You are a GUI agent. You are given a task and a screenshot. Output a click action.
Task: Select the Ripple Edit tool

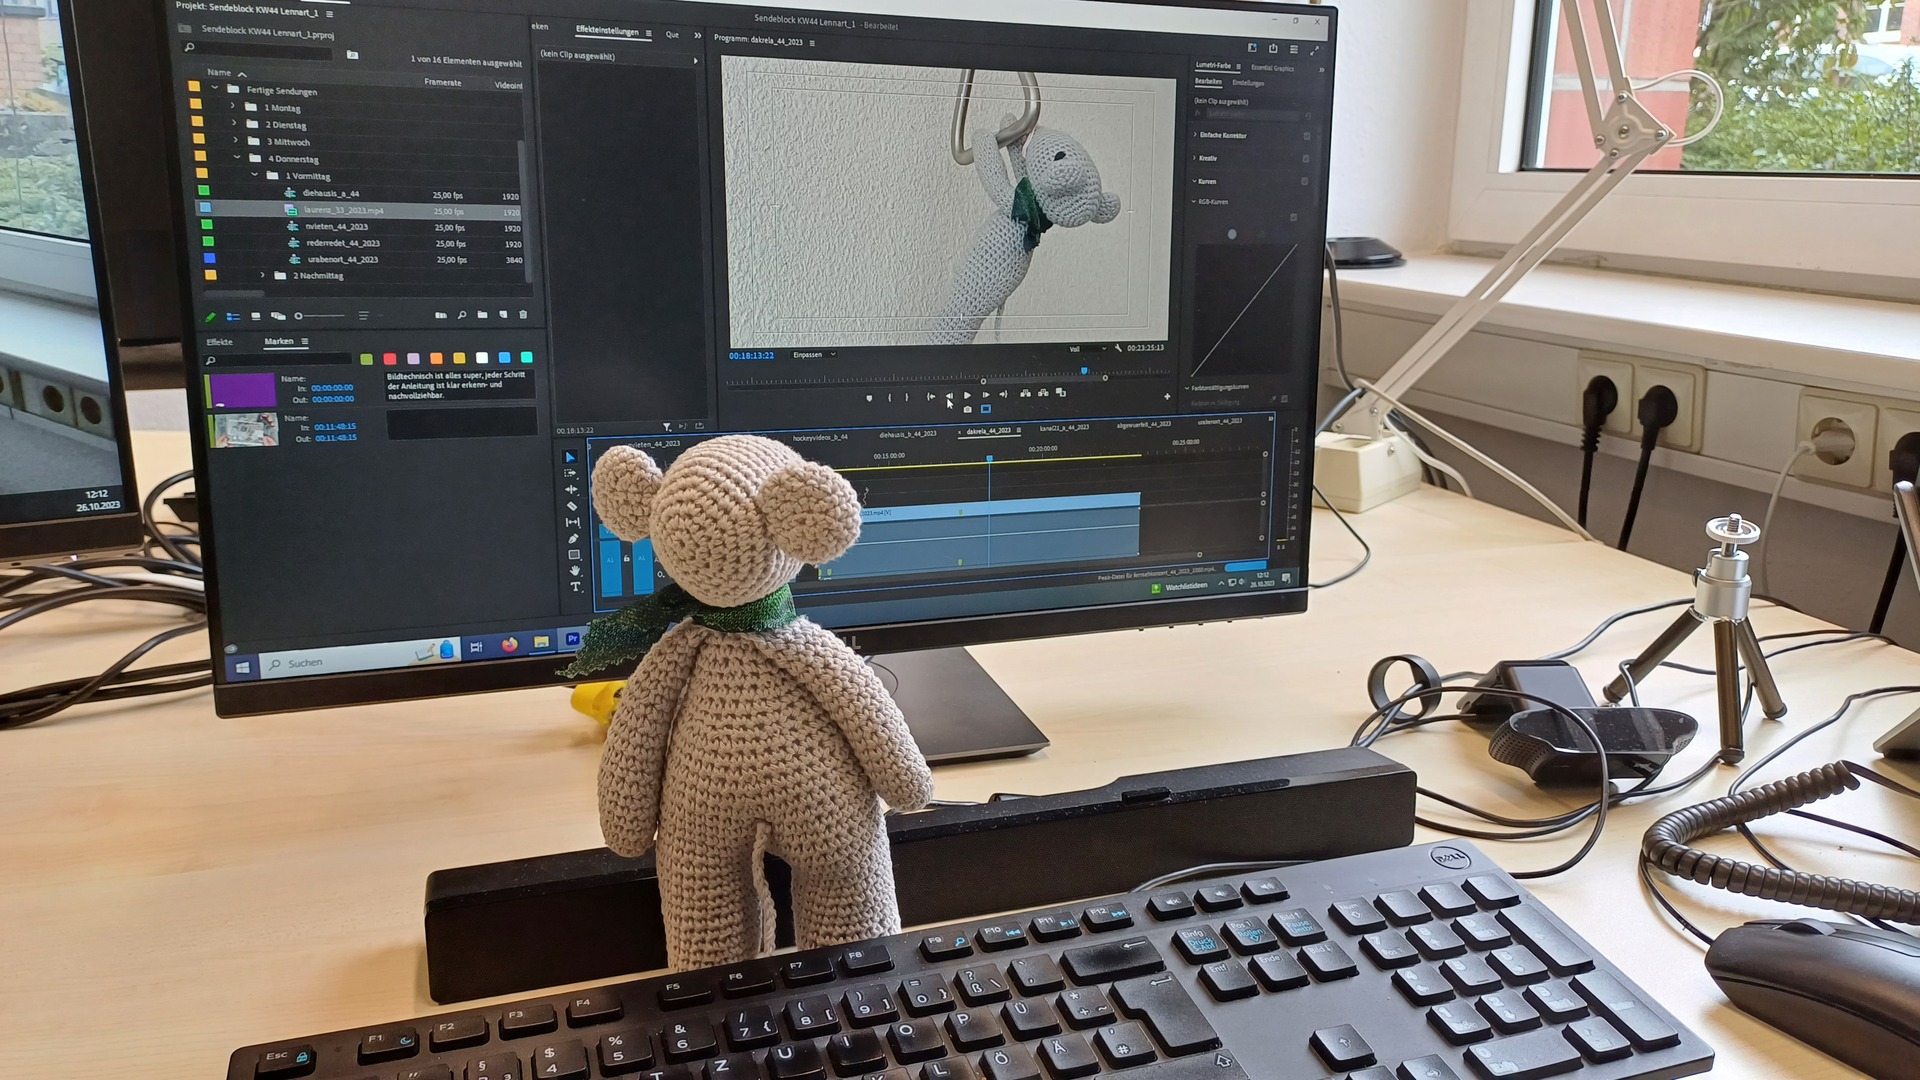tap(572, 489)
